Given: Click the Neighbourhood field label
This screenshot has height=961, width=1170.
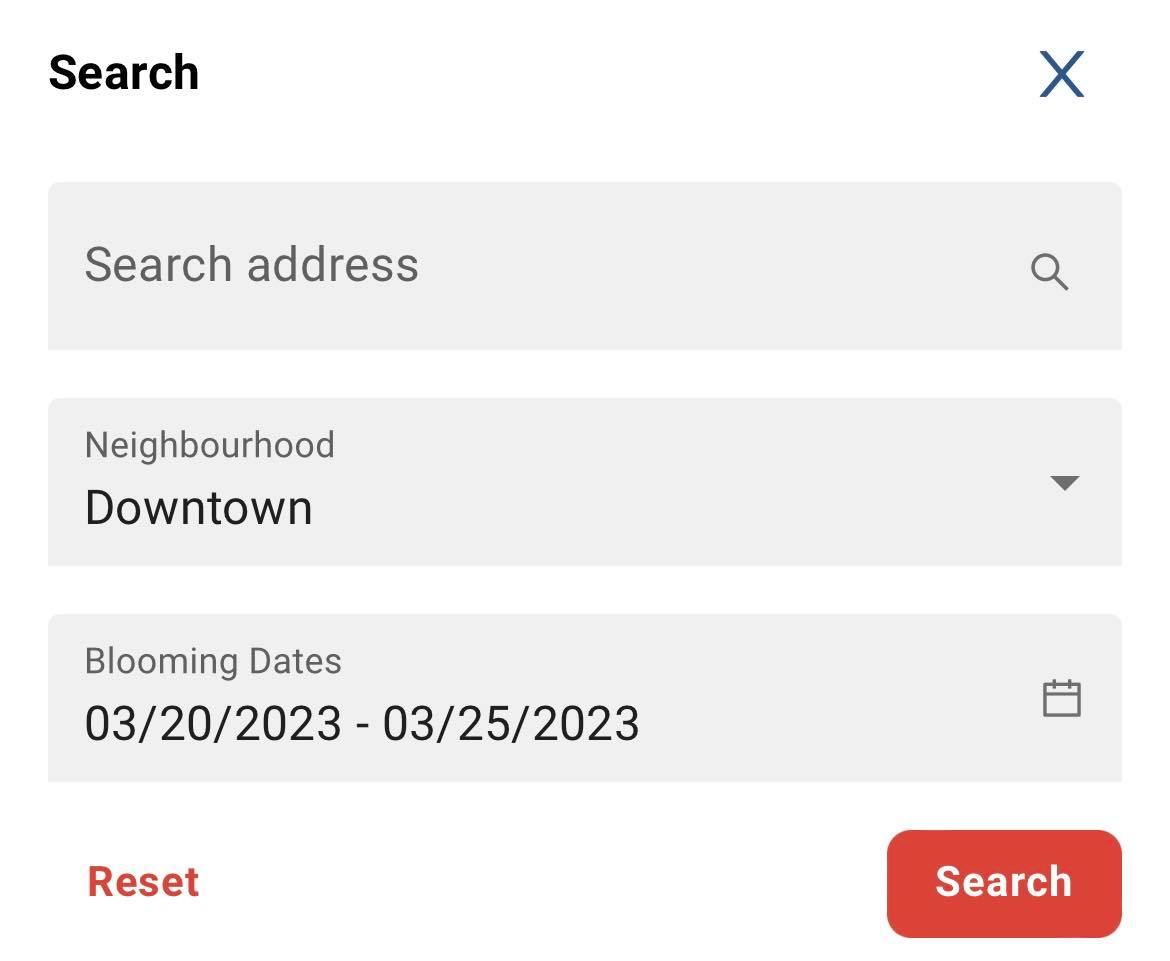Looking at the screenshot, I should (x=210, y=445).
